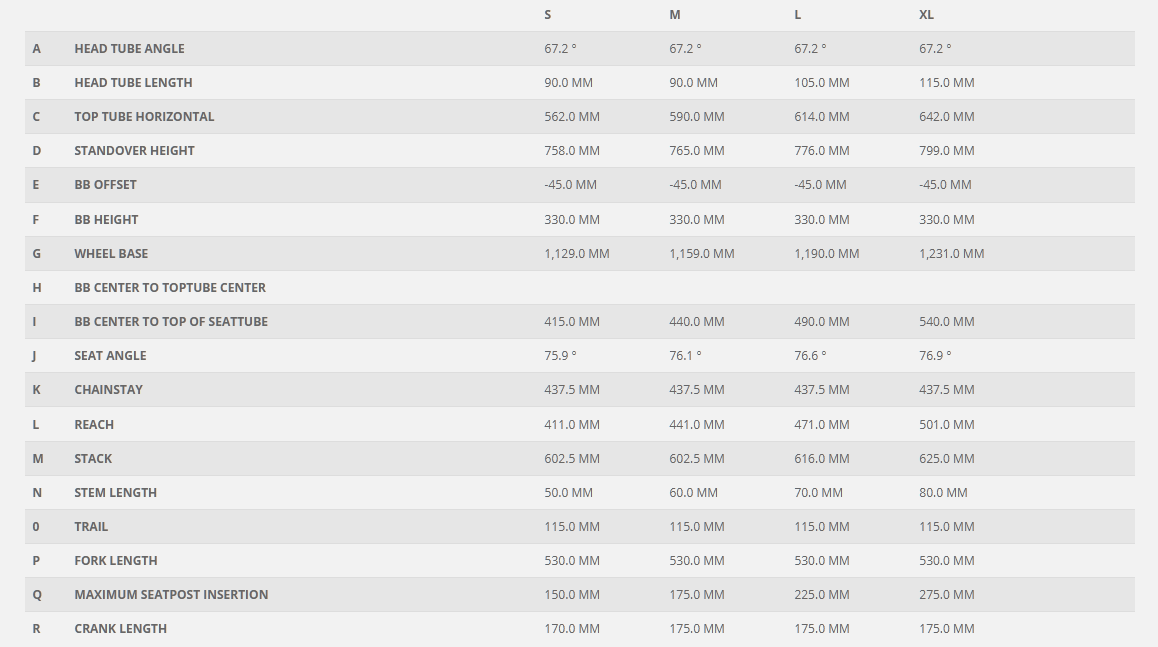Click the CHAINSTAY row label

(x=109, y=390)
